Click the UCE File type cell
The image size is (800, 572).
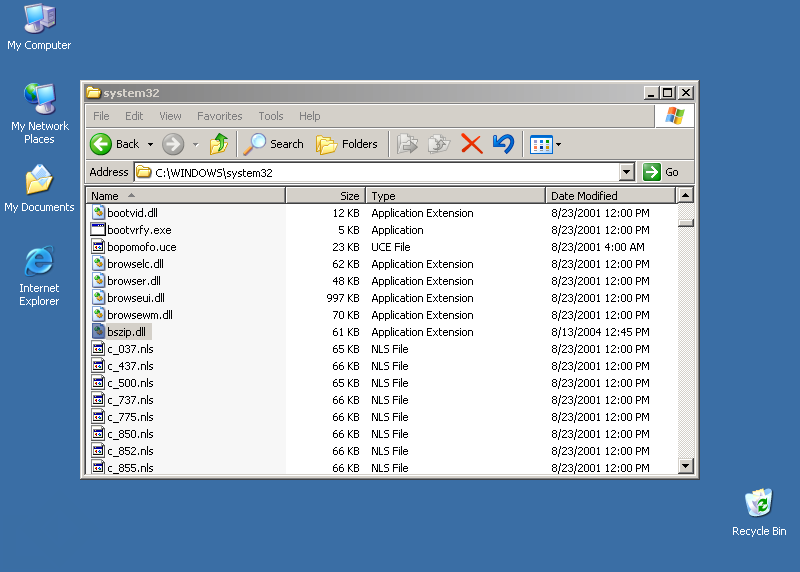(x=391, y=247)
